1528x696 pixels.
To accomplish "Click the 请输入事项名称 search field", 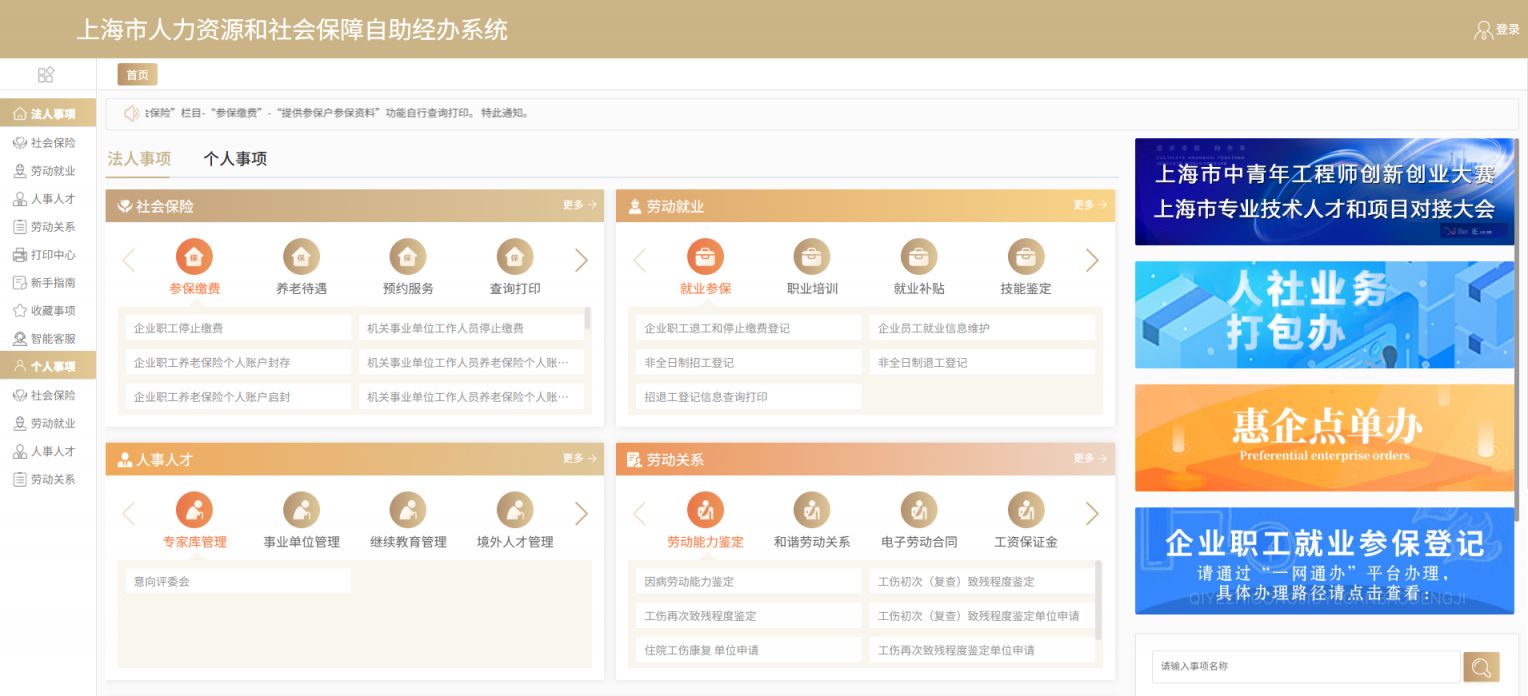I will pos(1305,666).
